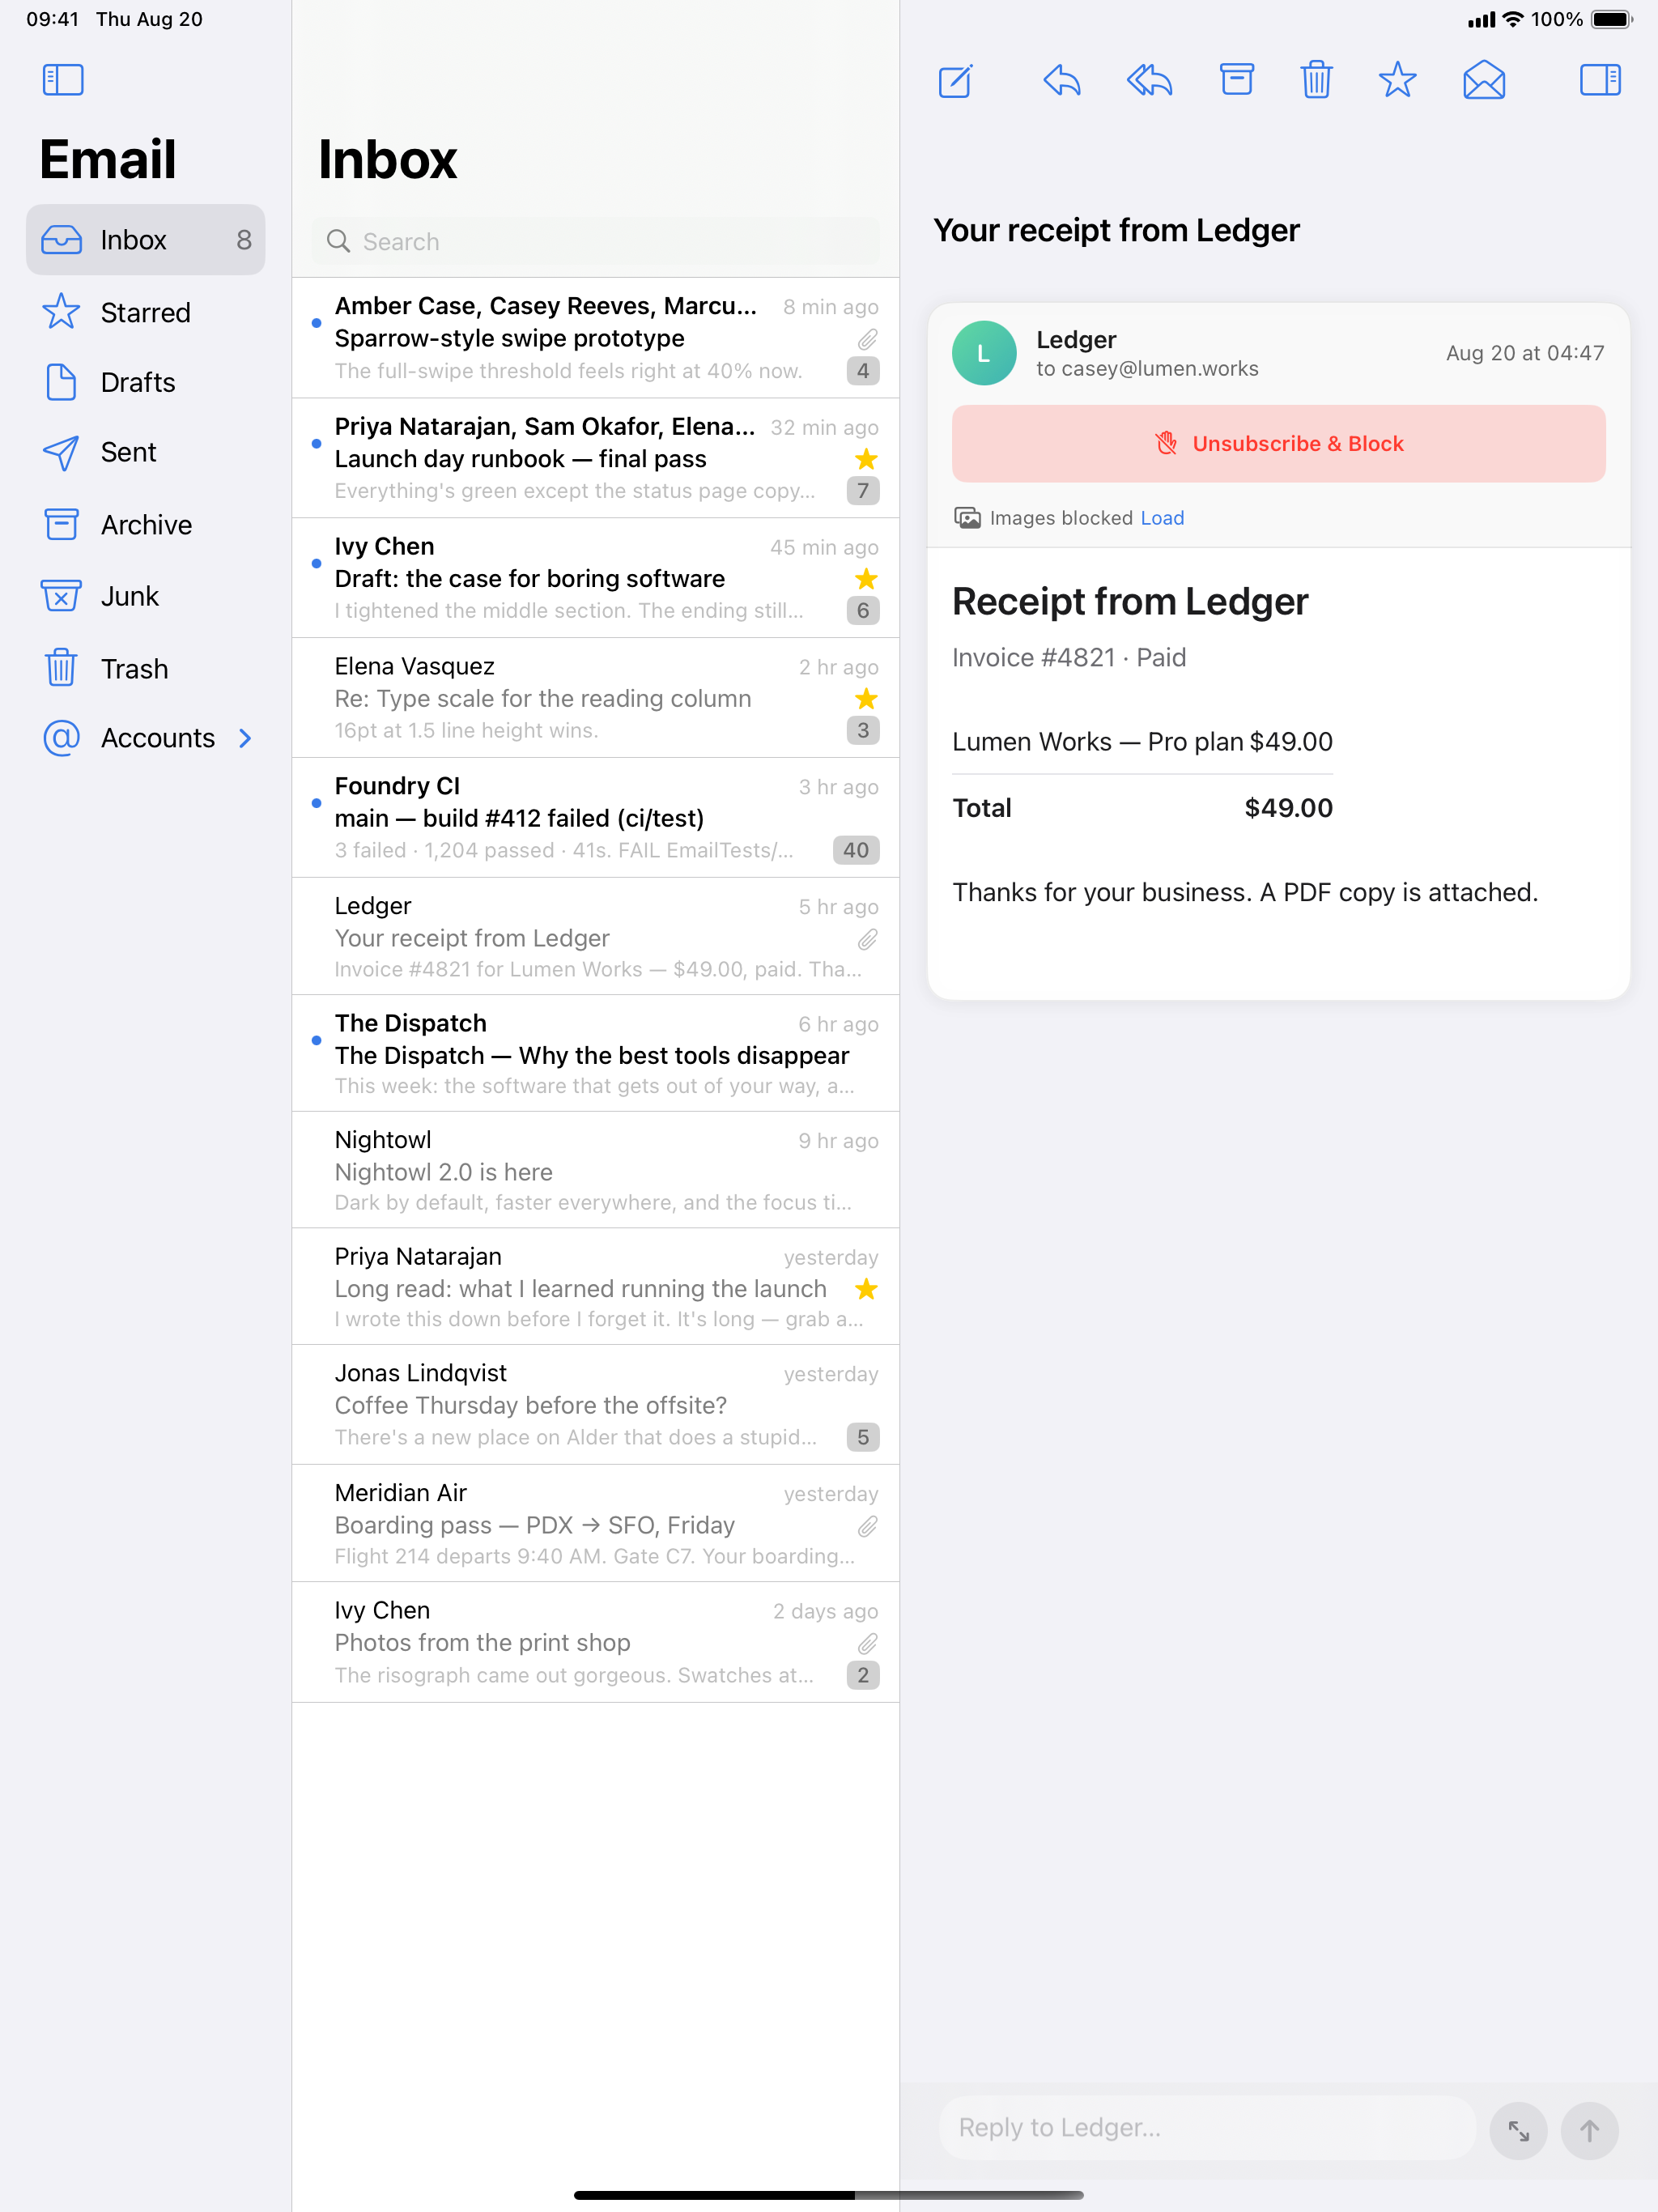Open The Dispatch newsletter message
The image size is (1658, 2212).
click(596, 1053)
